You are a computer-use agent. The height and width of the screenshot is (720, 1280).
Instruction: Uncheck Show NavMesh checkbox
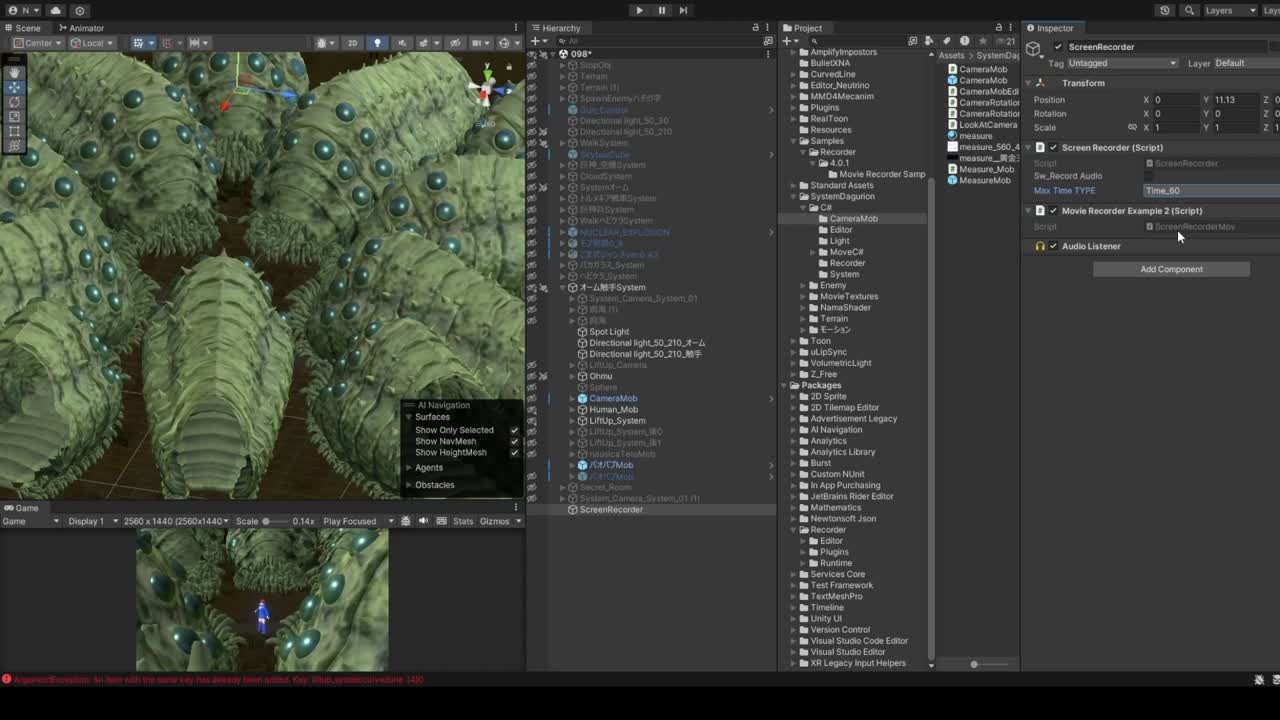[514, 441]
